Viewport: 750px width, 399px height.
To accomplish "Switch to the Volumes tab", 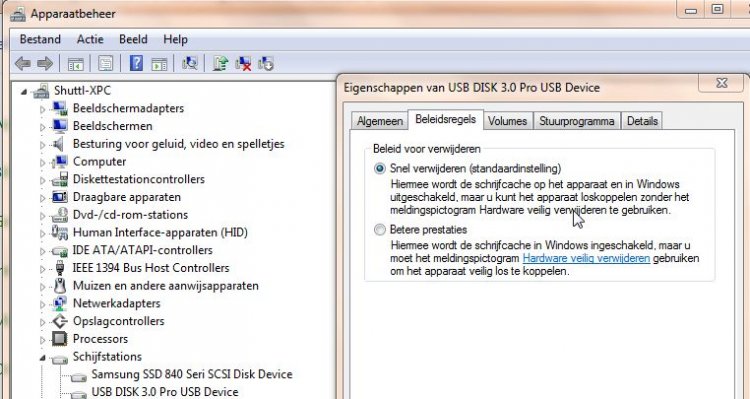I will click(x=507, y=121).
